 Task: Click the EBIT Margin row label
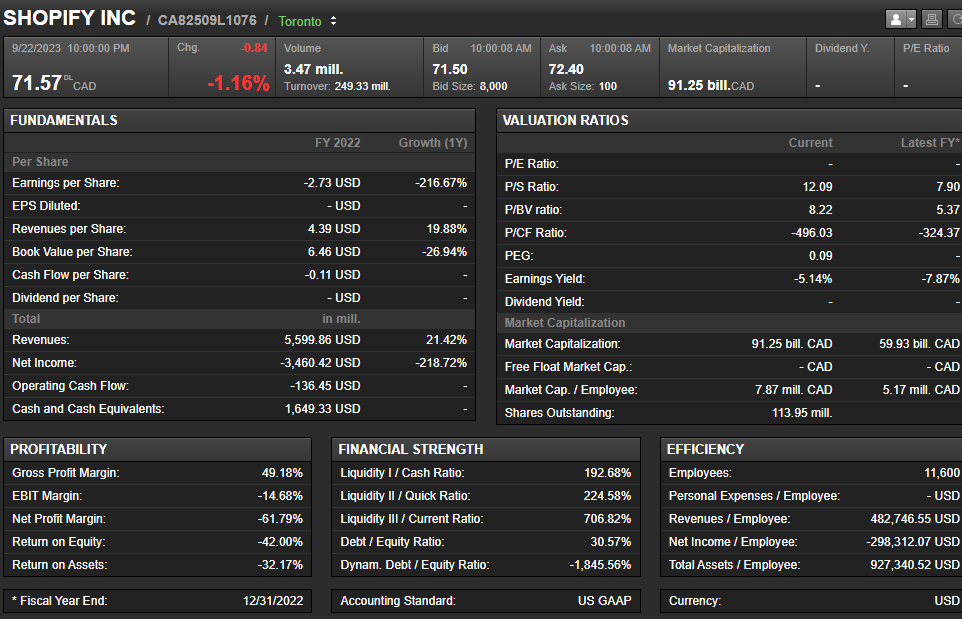[47, 496]
